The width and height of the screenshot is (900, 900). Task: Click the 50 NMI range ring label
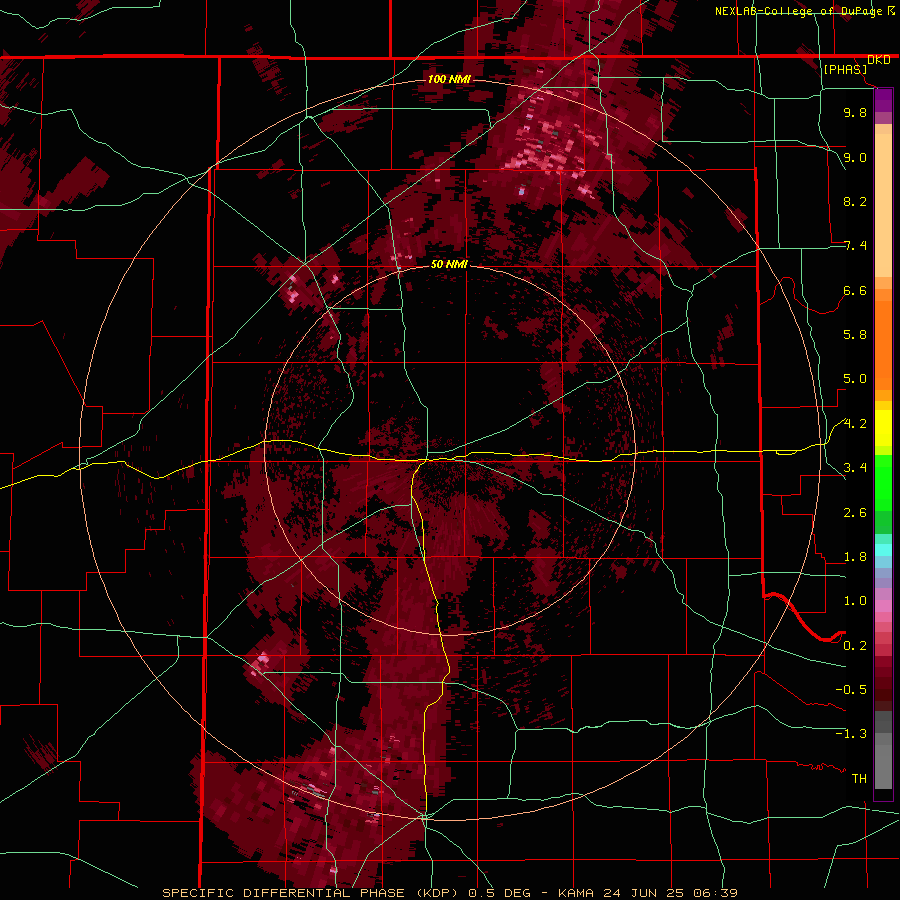tap(449, 264)
